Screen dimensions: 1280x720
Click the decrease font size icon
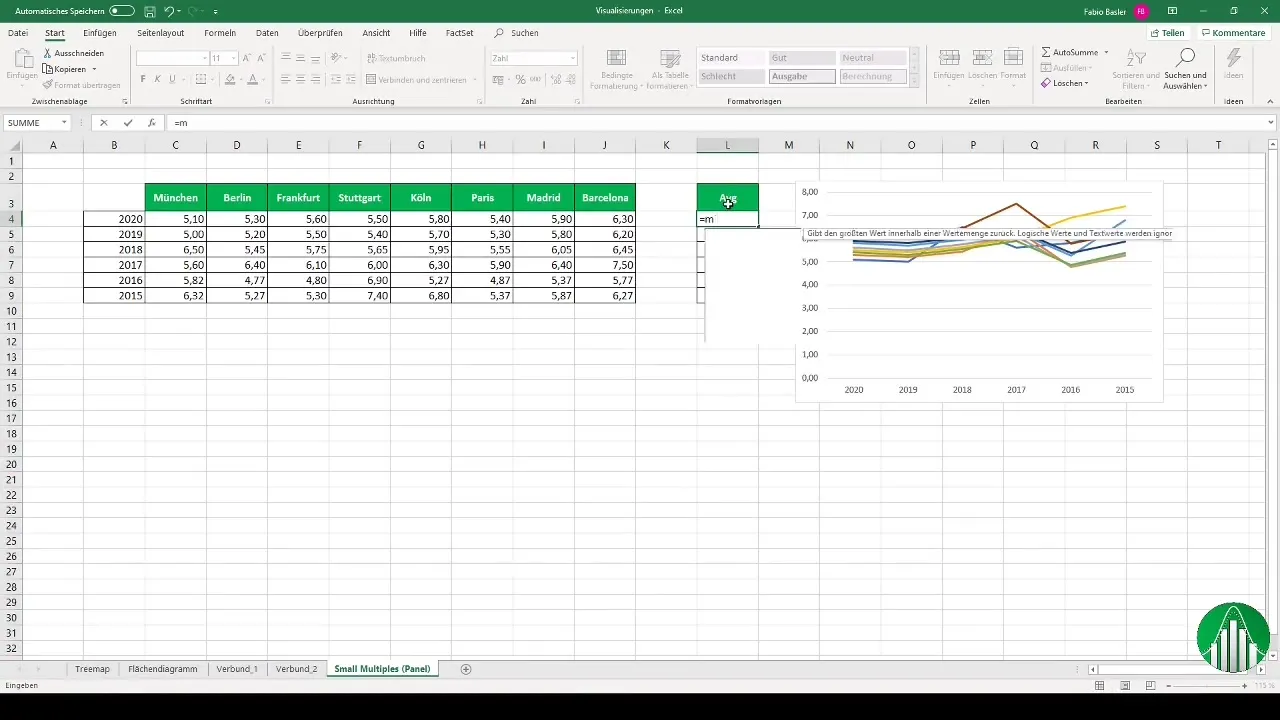pos(261,58)
